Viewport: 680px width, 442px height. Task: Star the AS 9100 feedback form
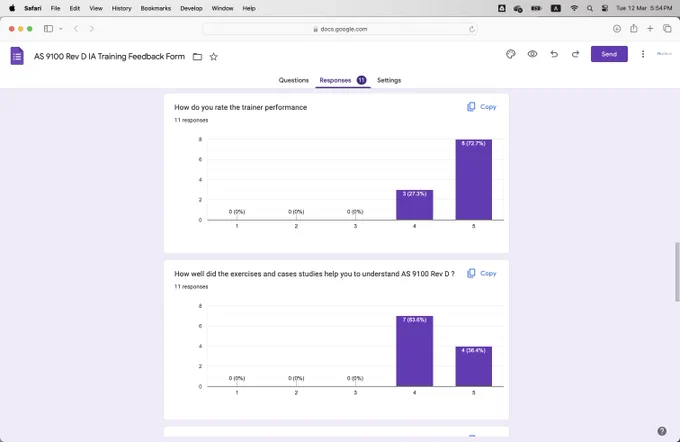[213, 57]
